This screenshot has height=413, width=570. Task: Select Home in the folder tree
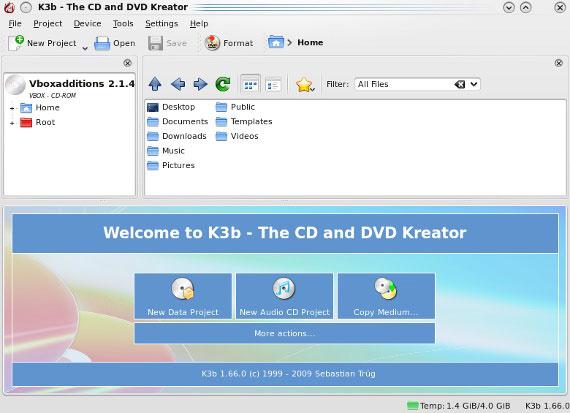click(40, 108)
